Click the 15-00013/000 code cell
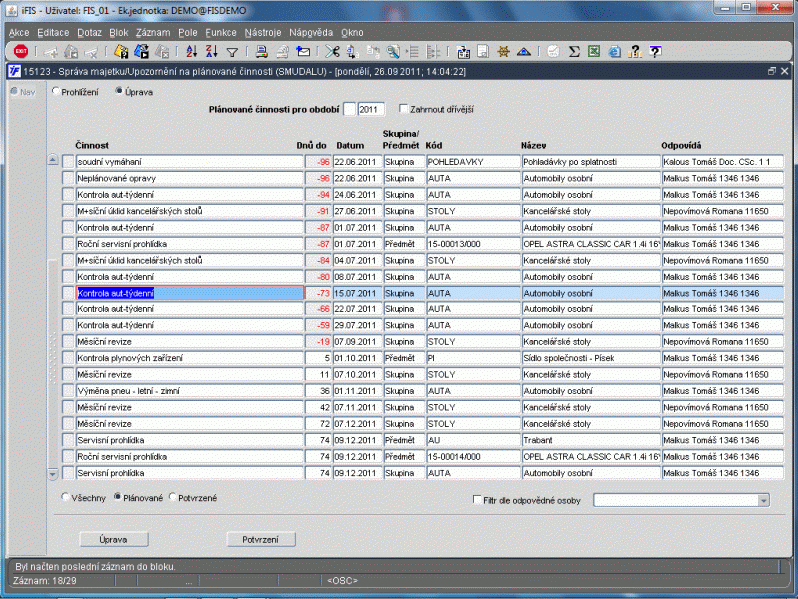This screenshot has height=599, width=798. pyautogui.click(x=473, y=244)
